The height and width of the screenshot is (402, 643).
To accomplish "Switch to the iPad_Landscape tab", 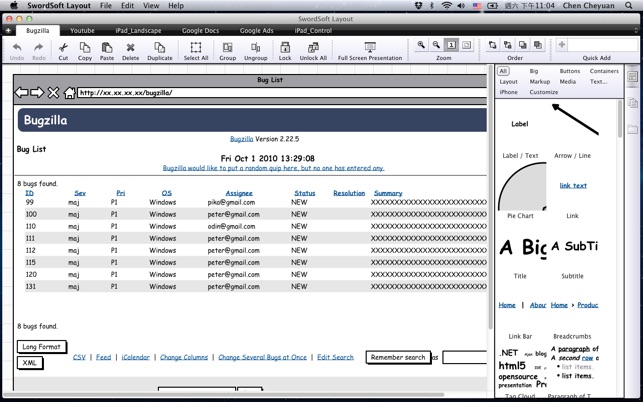I will tap(138, 31).
